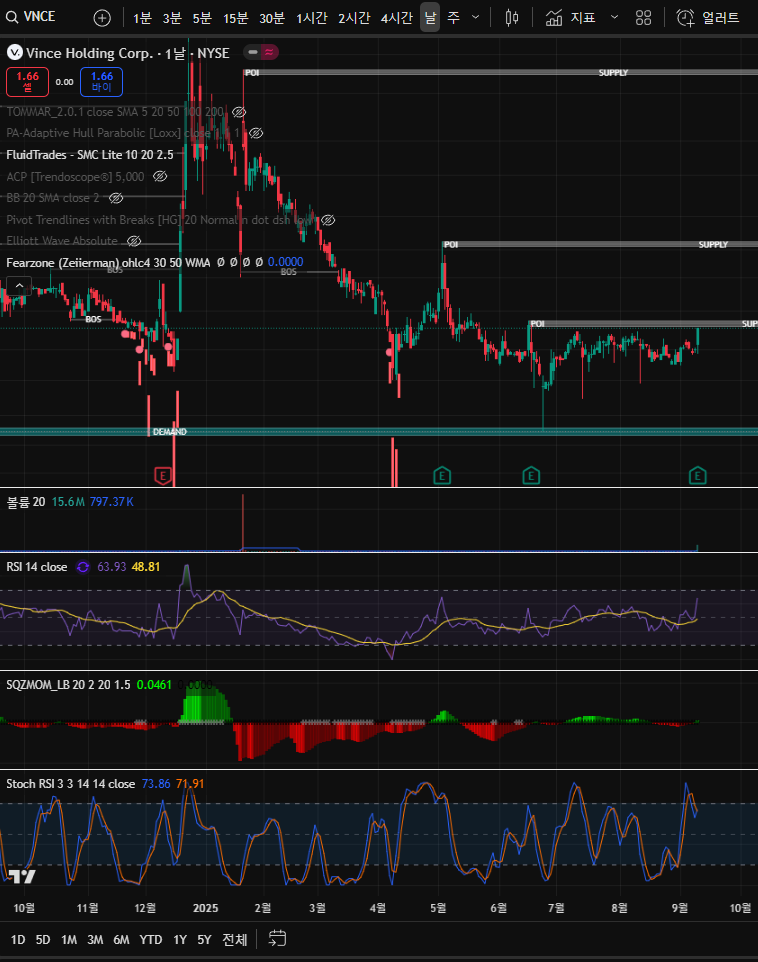Click the purple RSI refresh icon
Screen dimensions: 758x962
point(82,567)
